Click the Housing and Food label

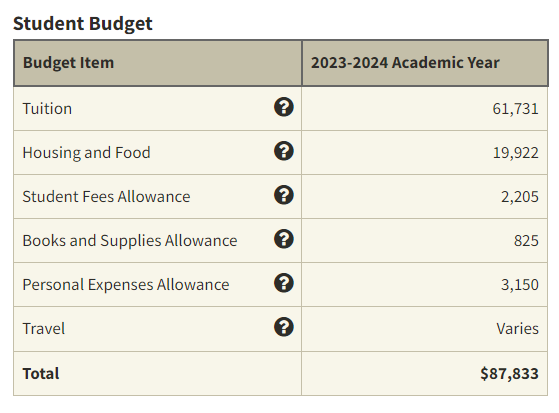tap(86, 153)
